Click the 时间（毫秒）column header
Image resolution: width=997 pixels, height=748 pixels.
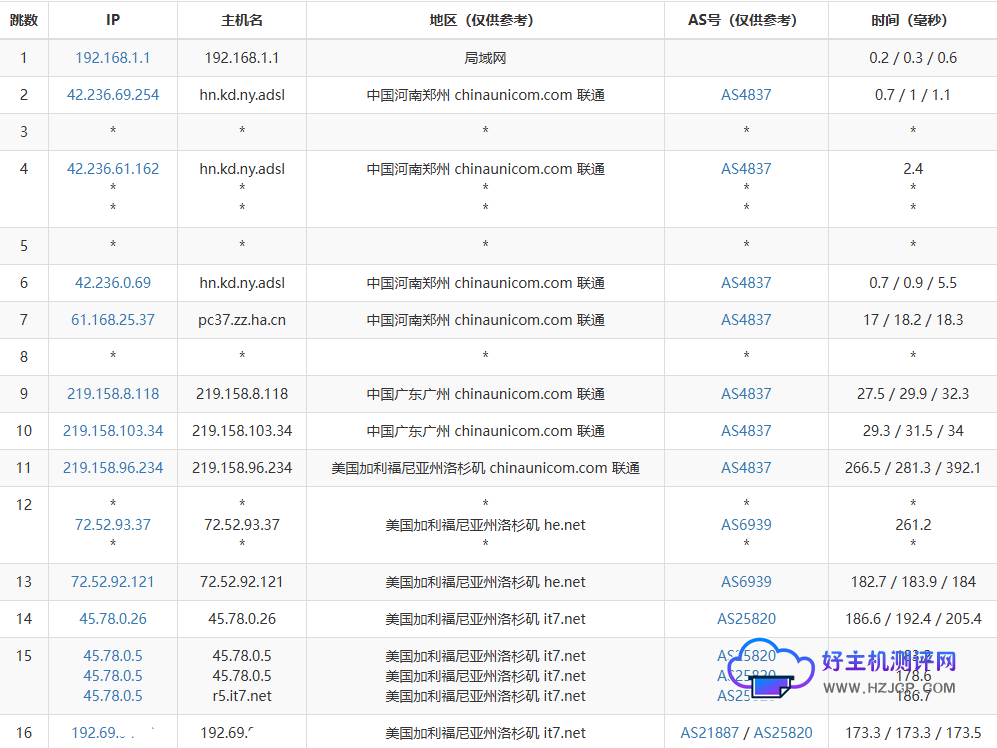coord(911,19)
